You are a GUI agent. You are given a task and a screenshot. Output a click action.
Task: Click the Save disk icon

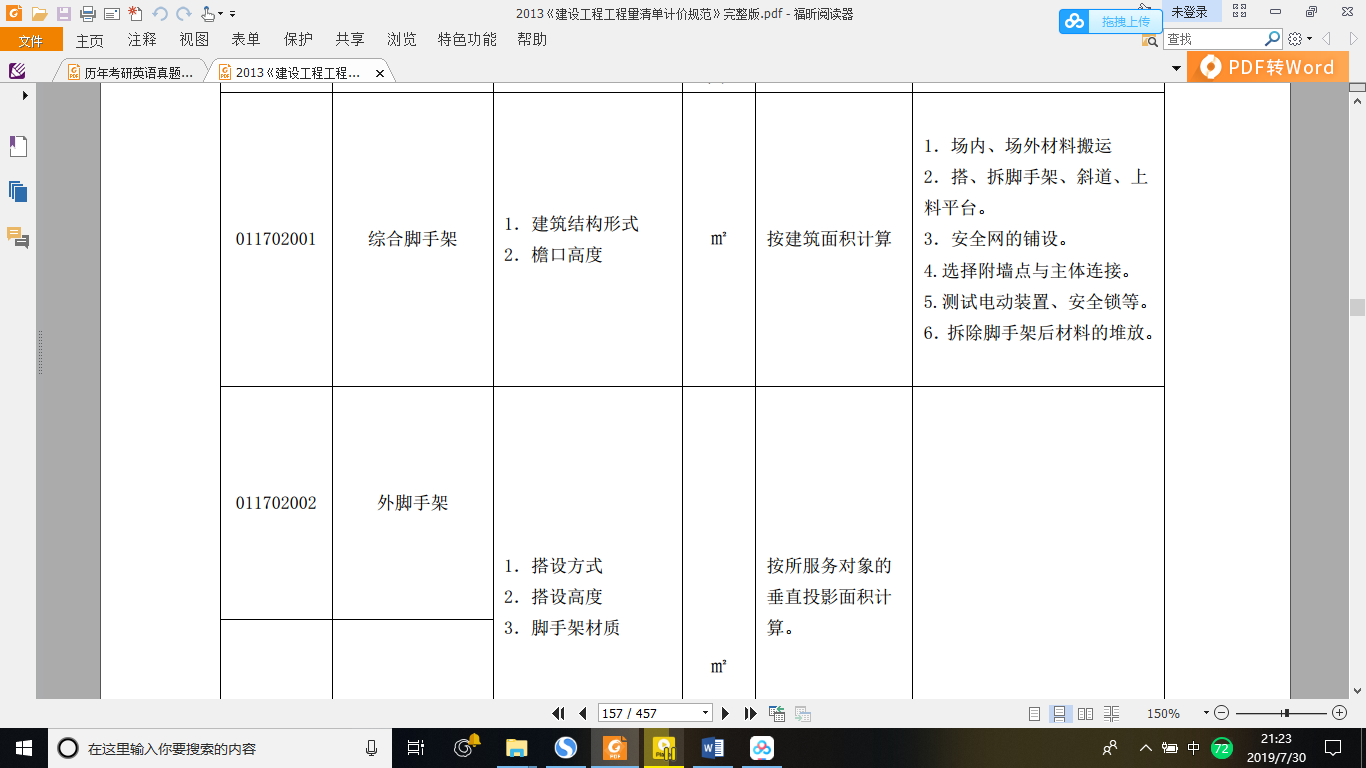coord(64,14)
